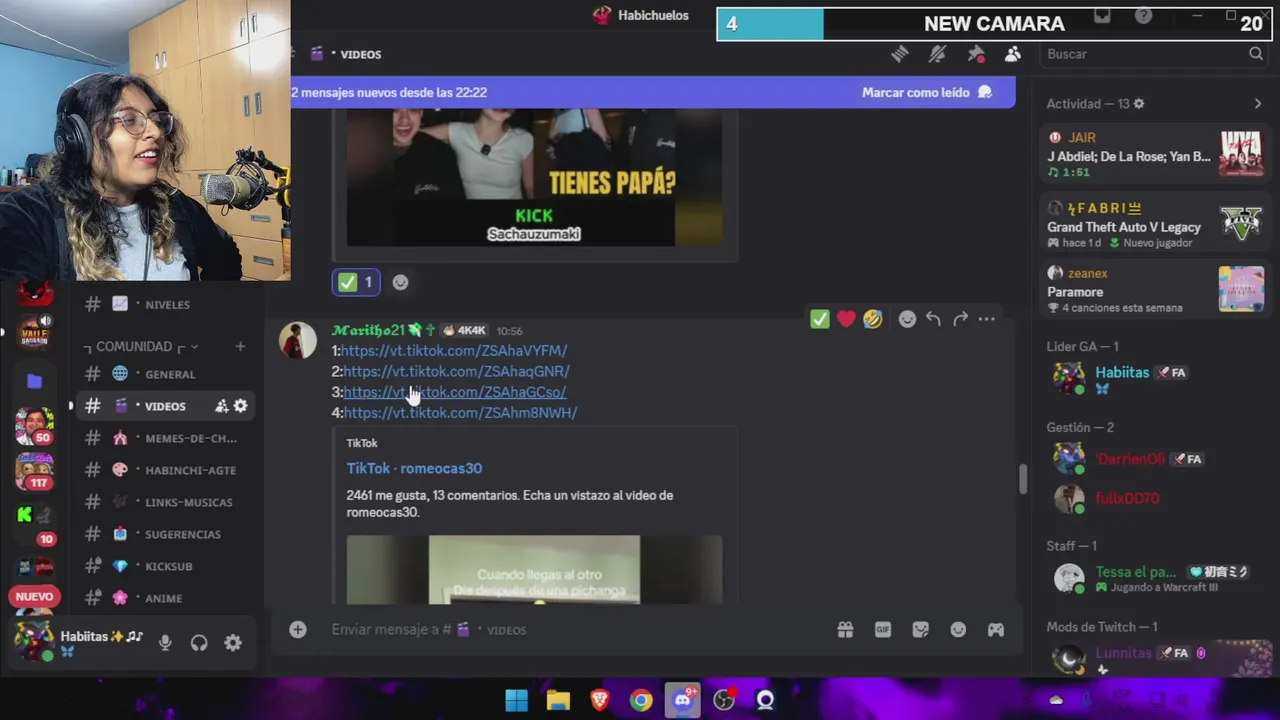Click the NUEVO unread indicator
Viewport: 1280px width, 720px height.
(x=34, y=596)
